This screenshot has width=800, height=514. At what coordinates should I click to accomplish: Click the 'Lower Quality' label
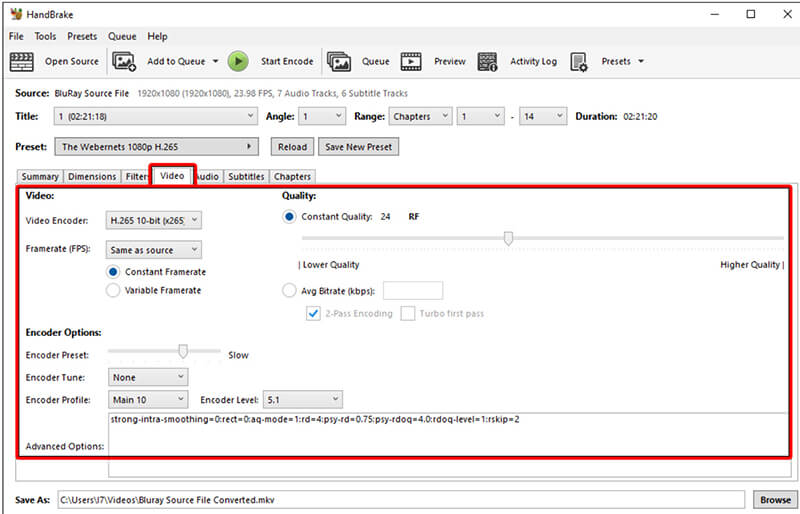coord(331,265)
